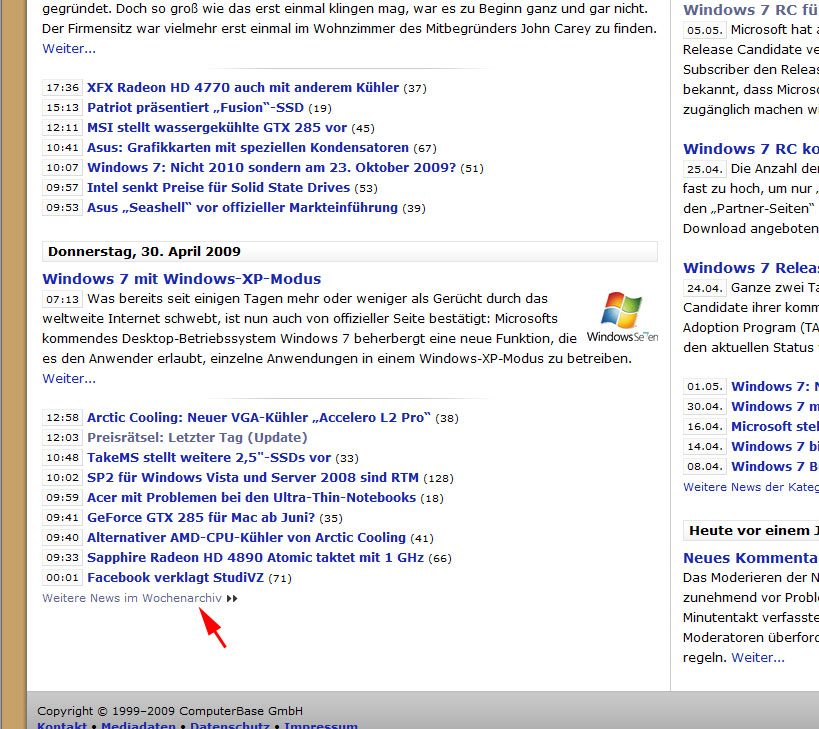Click timestamp 00:01 beside Facebook article
Viewport: 819px width, 729px height.
(62, 578)
